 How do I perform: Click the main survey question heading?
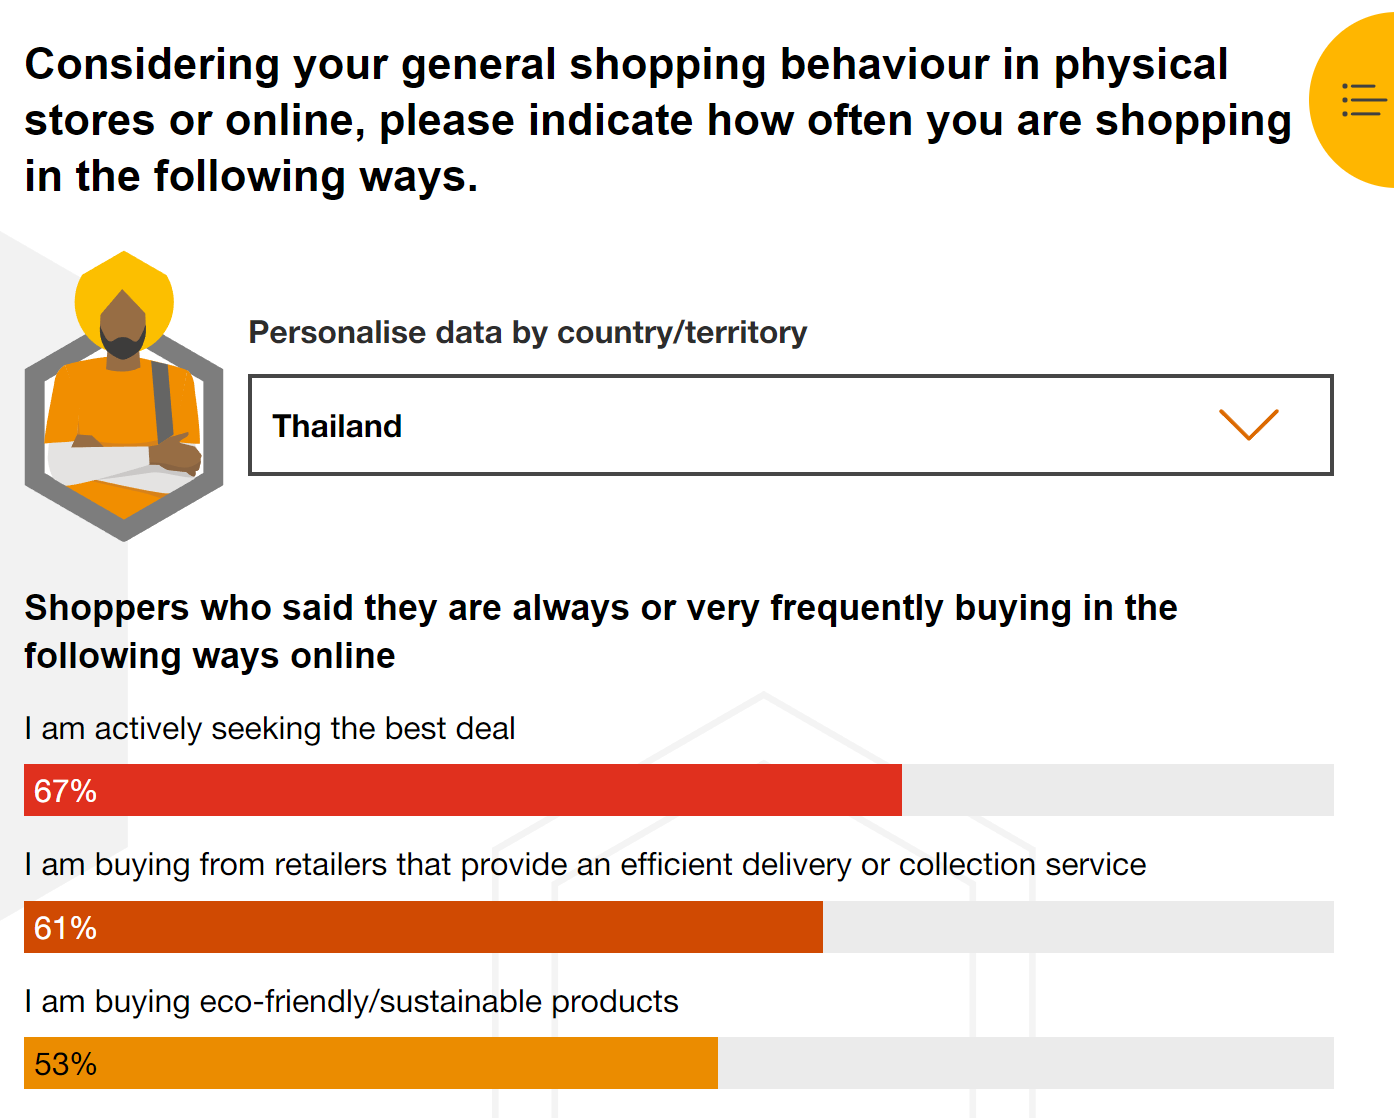[x=657, y=120]
